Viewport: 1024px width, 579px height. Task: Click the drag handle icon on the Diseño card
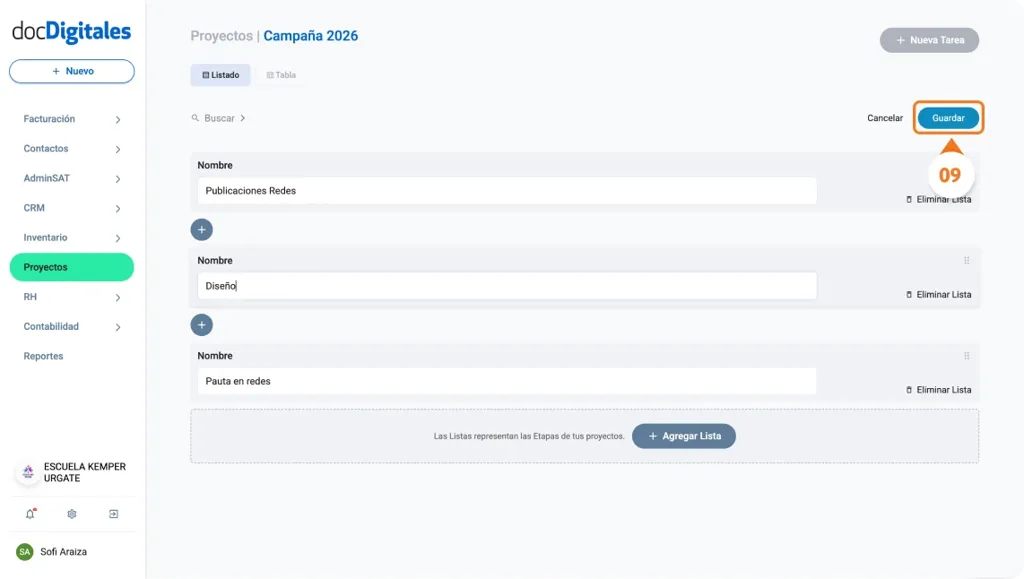tap(966, 259)
